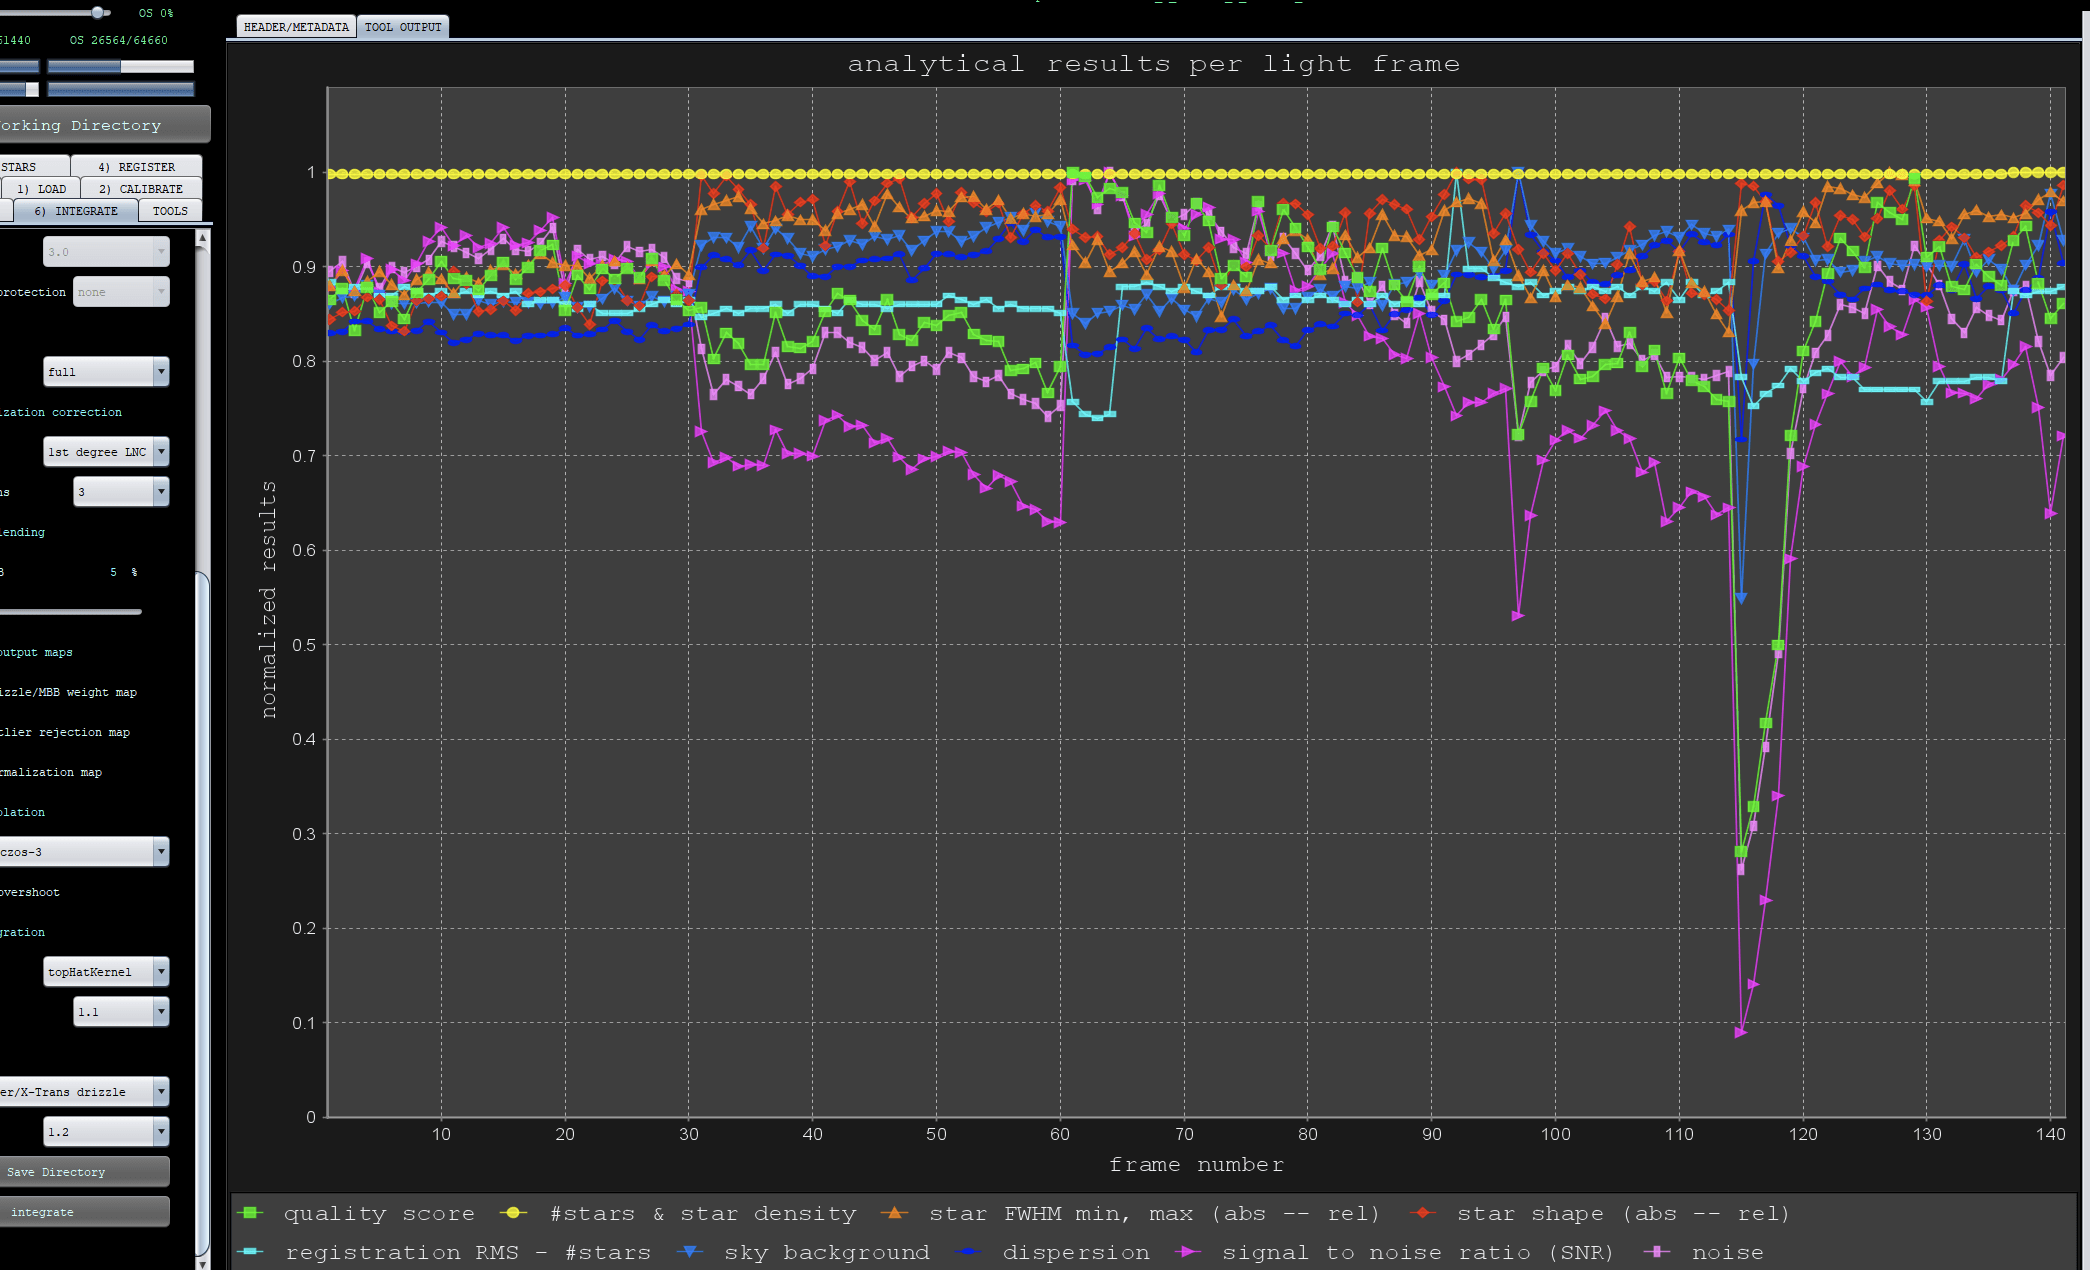The image size is (2090, 1270).
Task: Click the red star shape legend diamond
Action: (1422, 1213)
